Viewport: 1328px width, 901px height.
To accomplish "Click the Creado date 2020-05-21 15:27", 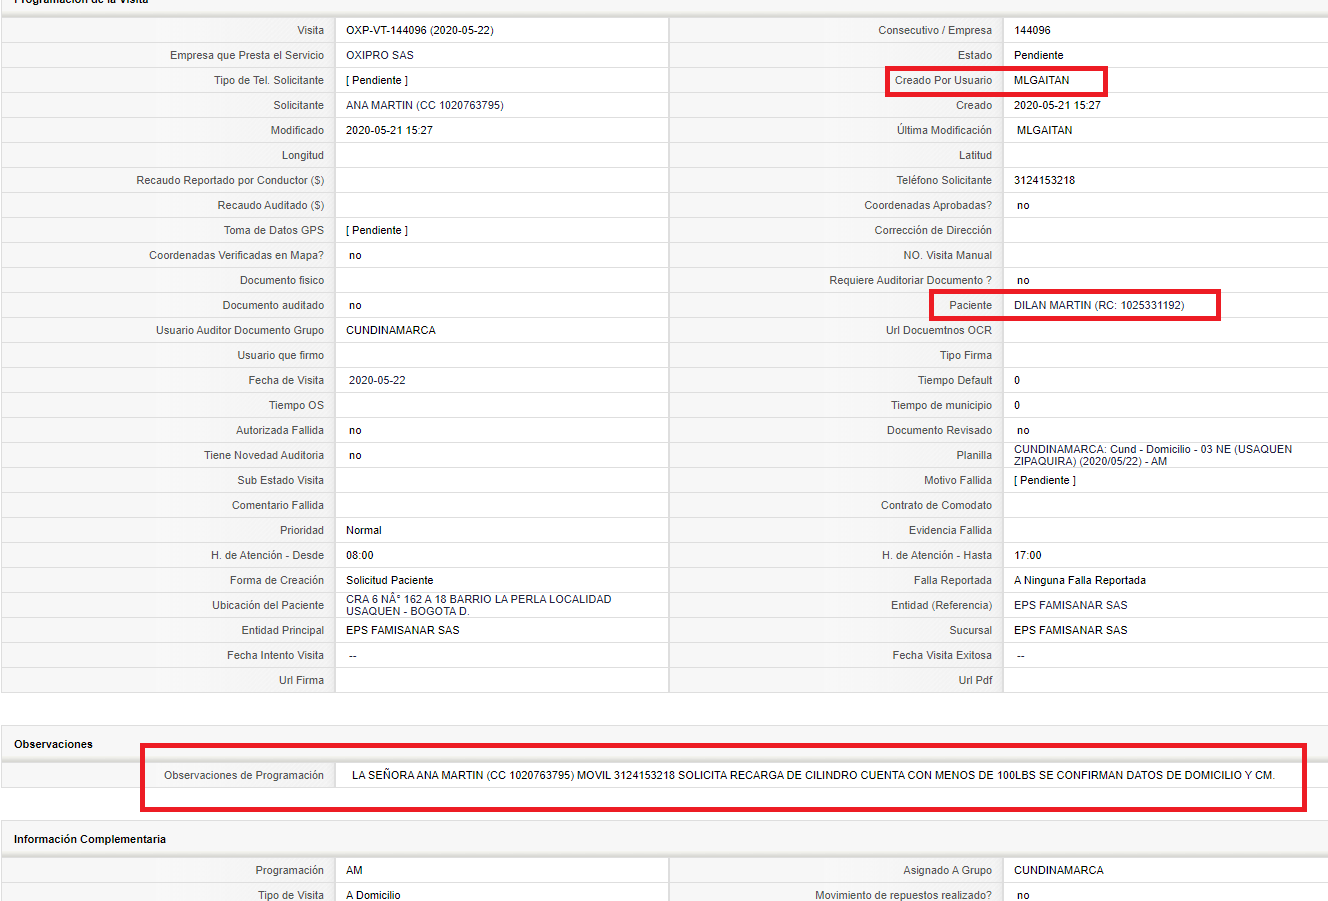I will click(x=1057, y=105).
